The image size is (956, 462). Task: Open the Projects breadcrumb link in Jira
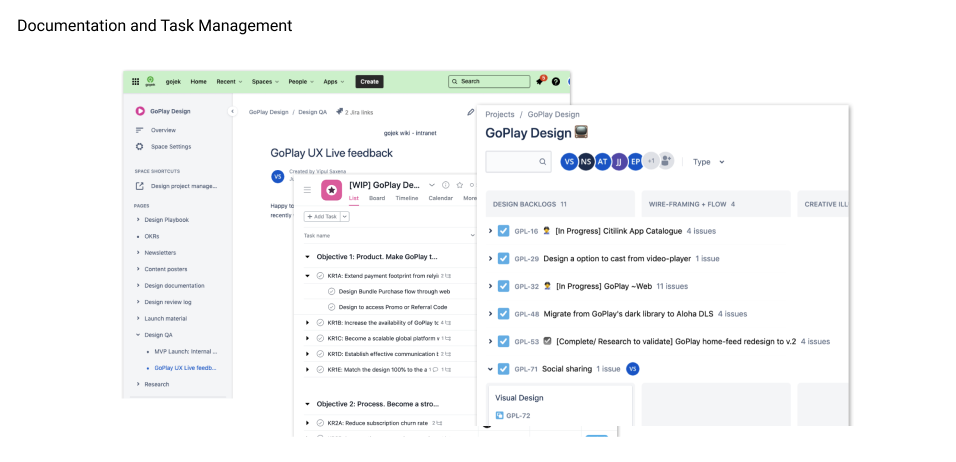[500, 114]
